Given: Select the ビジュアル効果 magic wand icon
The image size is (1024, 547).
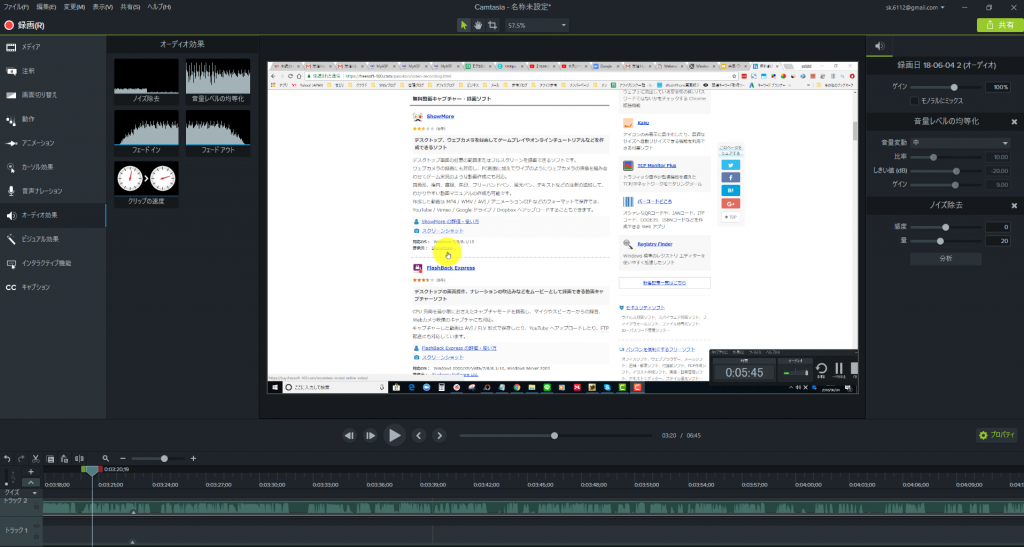Looking at the screenshot, I should [11, 239].
